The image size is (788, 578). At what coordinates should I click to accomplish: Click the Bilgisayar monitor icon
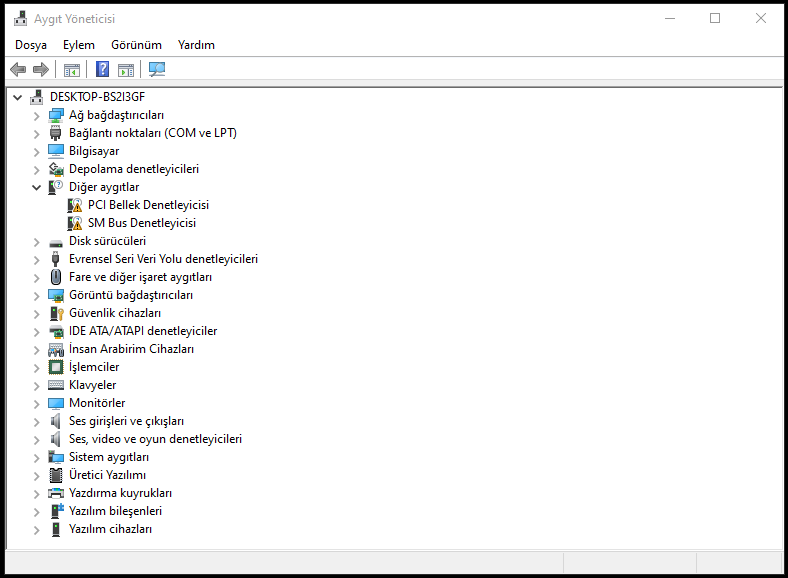(56, 151)
